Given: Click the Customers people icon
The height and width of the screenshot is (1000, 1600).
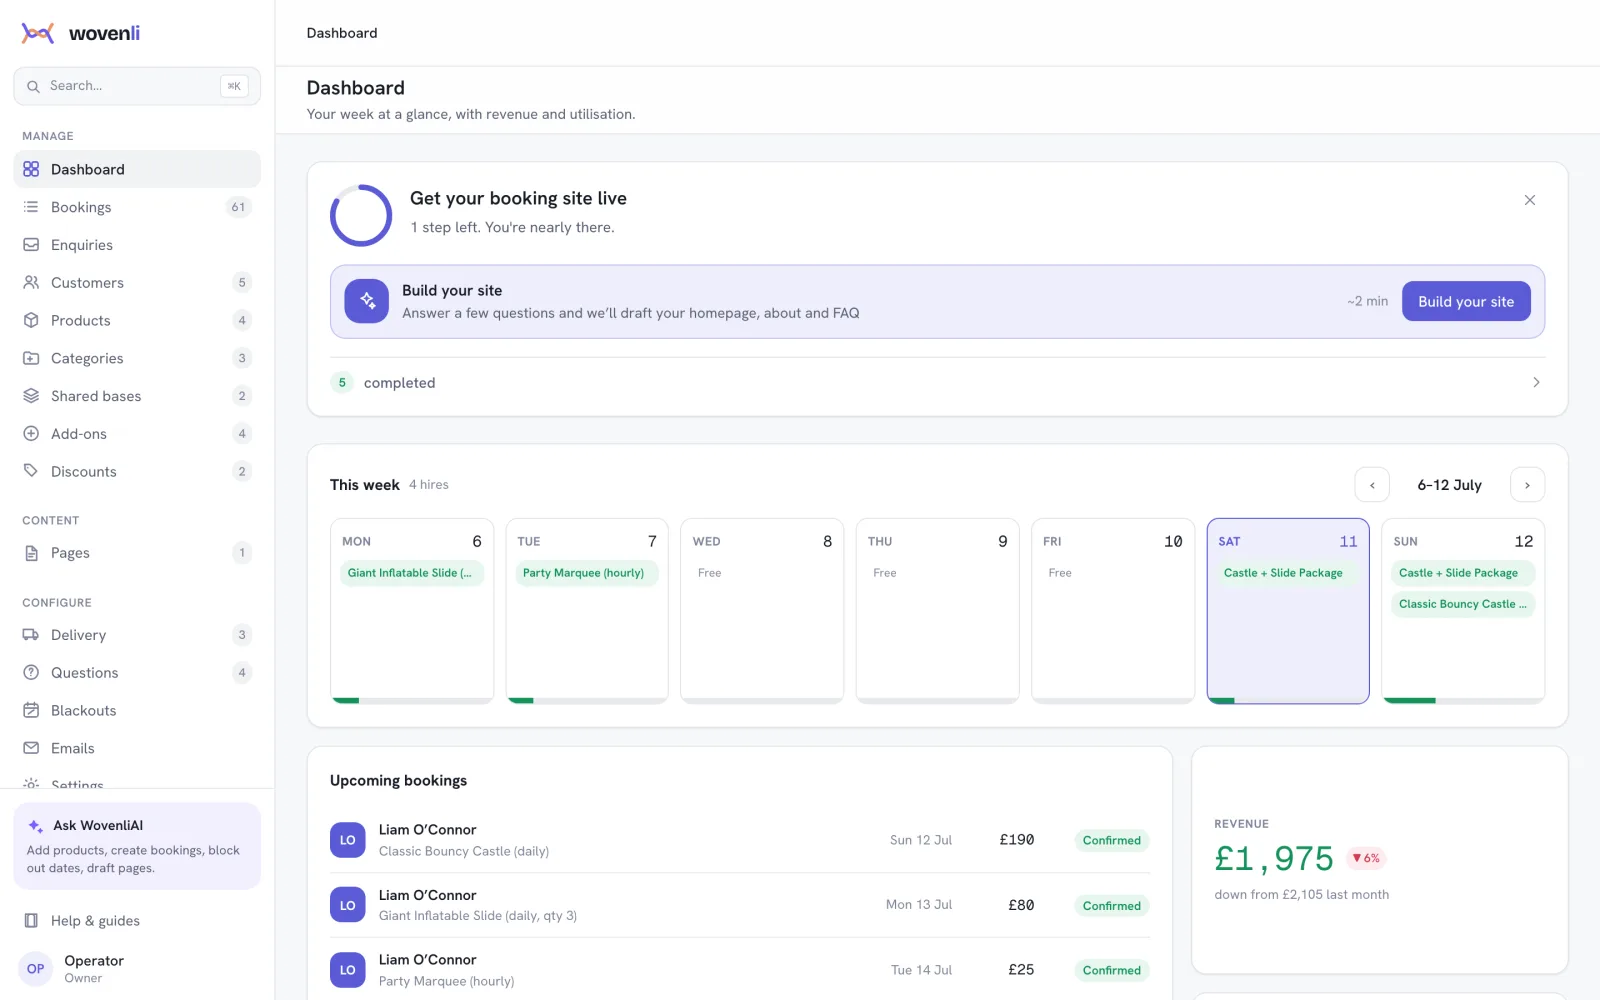Looking at the screenshot, I should tap(31, 283).
